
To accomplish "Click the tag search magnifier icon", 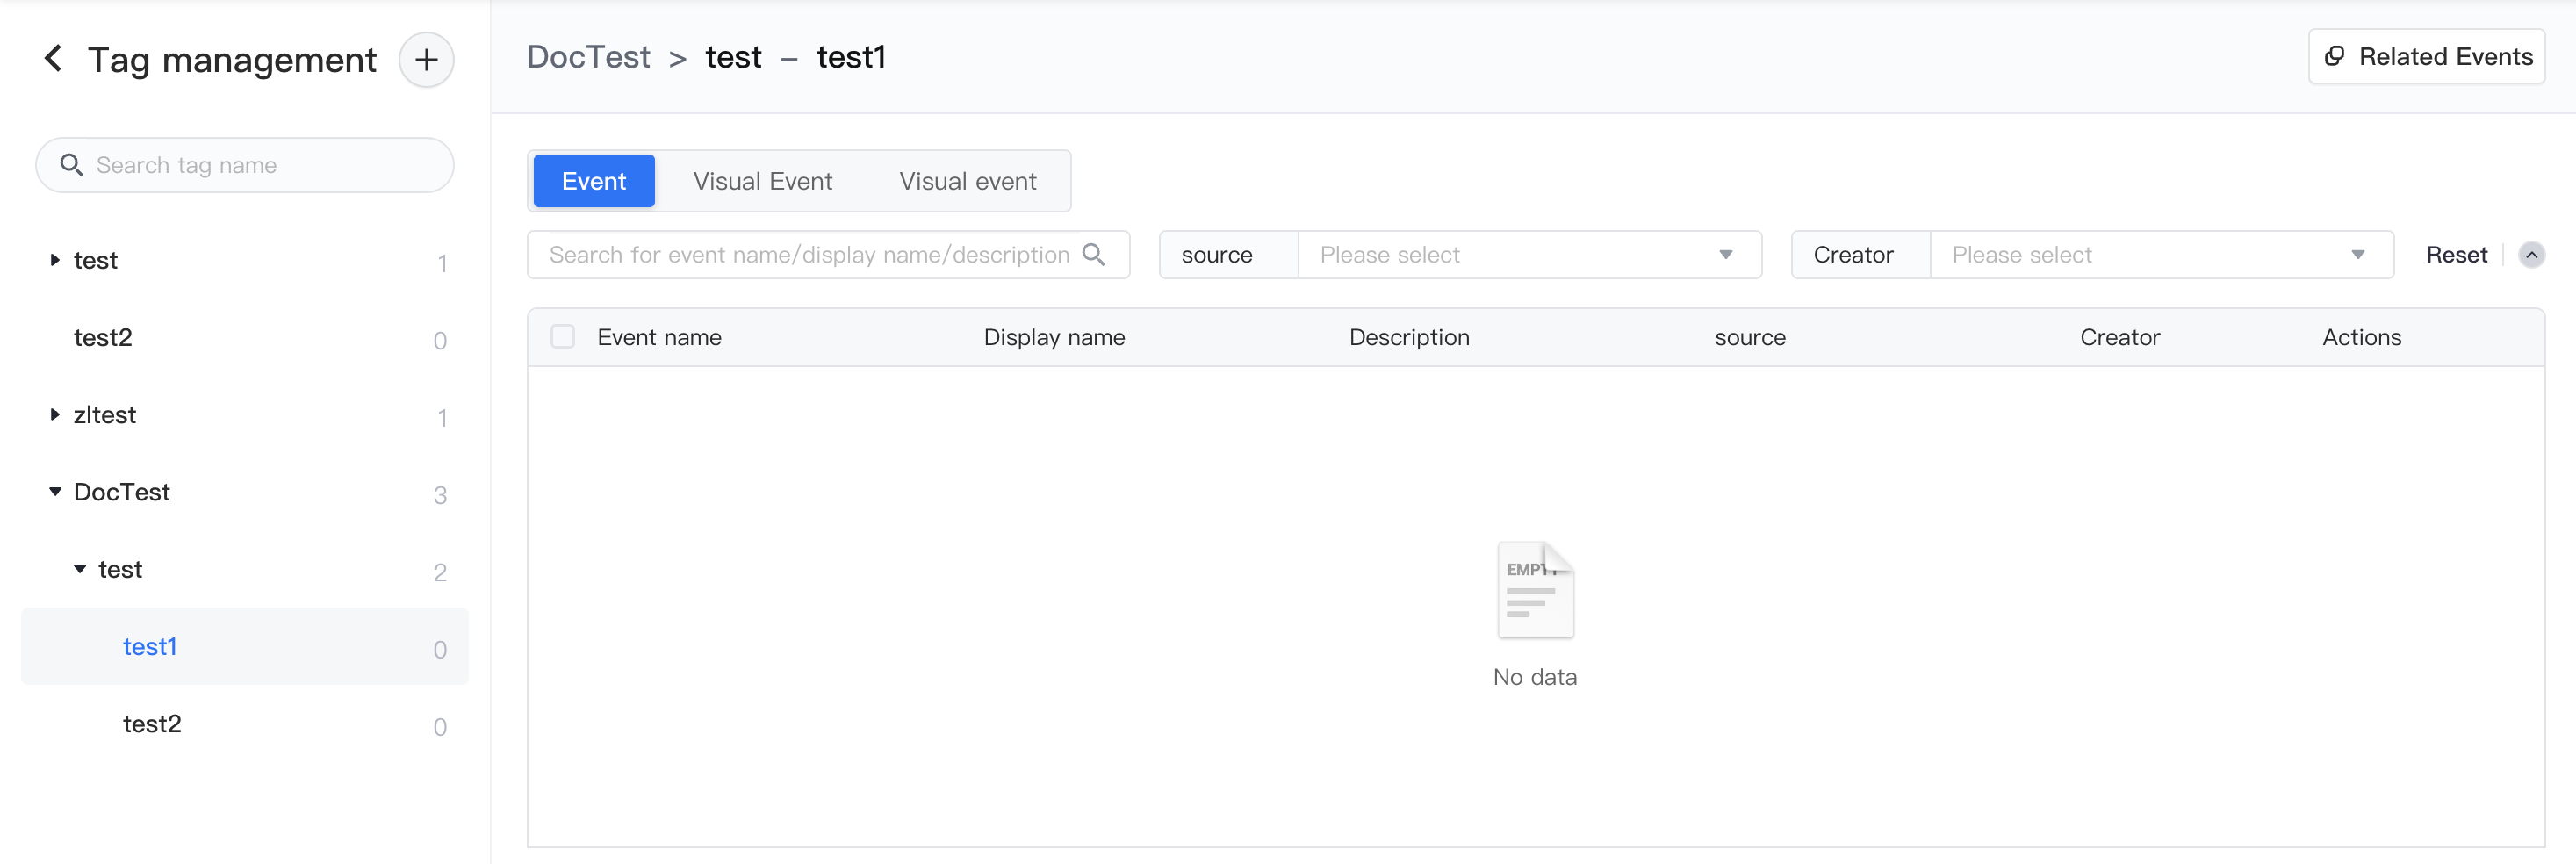I will (x=71, y=165).
